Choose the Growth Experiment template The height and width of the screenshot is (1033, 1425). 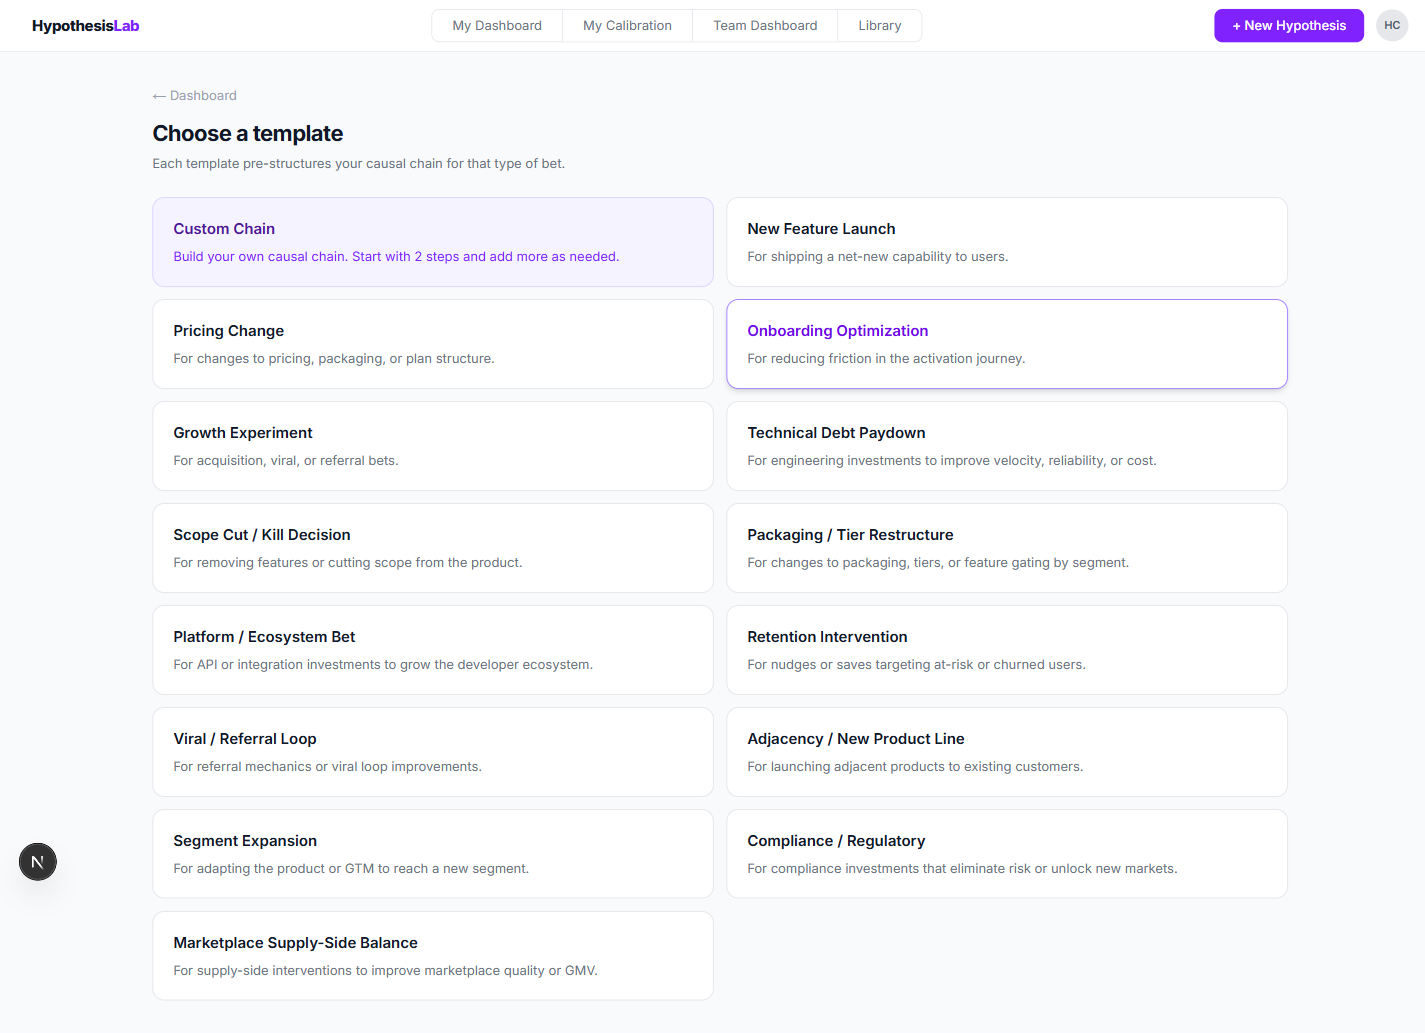[x=433, y=446]
